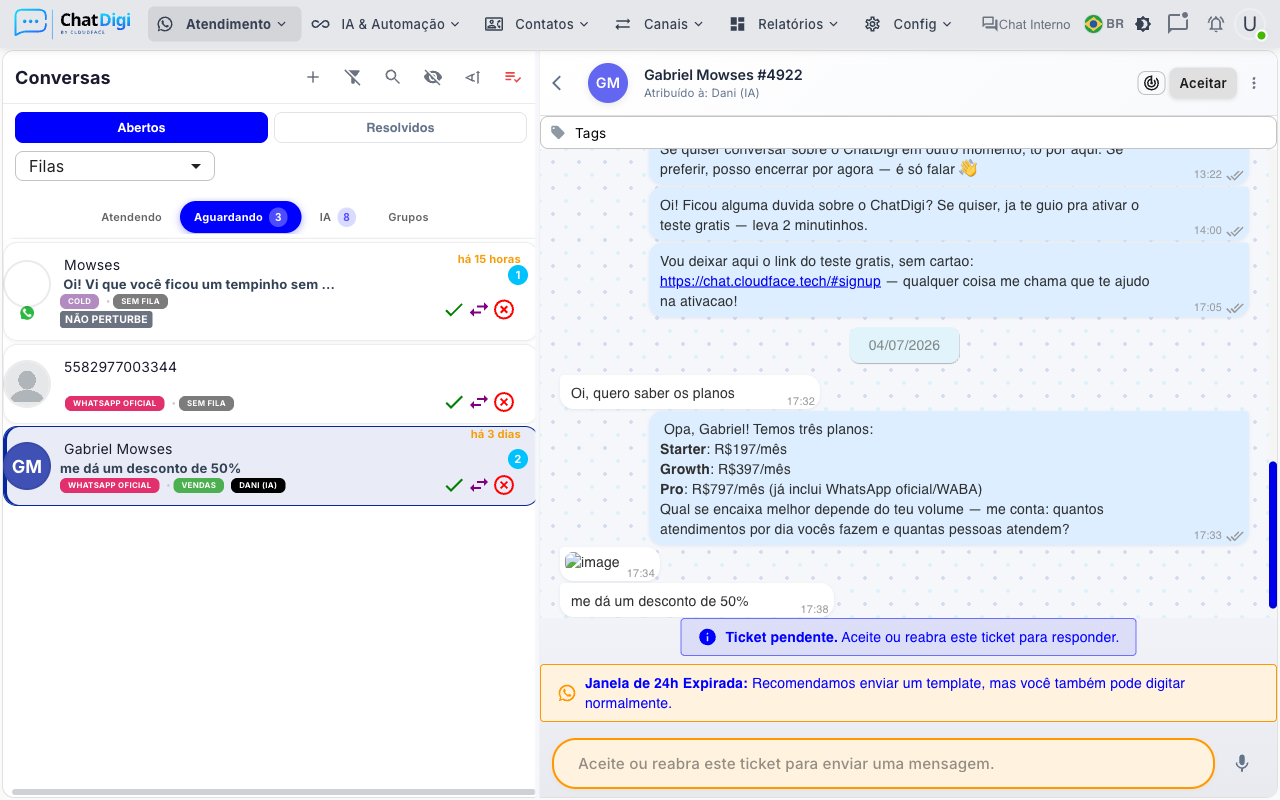Accept the Gabriel Mowses ticket green check
This screenshot has width=1280, height=800.
[x=454, y=485]
